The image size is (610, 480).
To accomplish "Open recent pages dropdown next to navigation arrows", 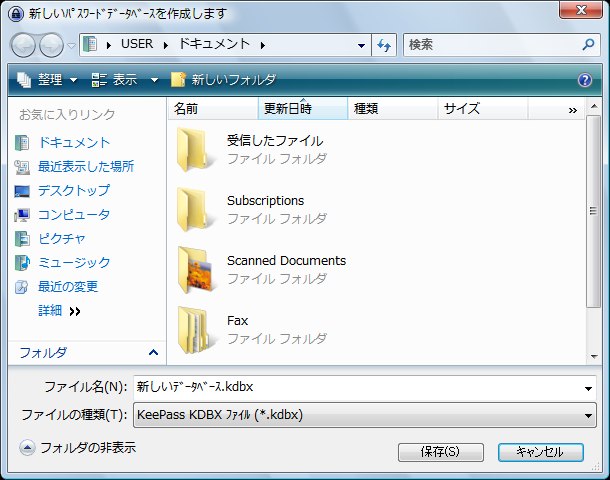I will tap(71, 46).
